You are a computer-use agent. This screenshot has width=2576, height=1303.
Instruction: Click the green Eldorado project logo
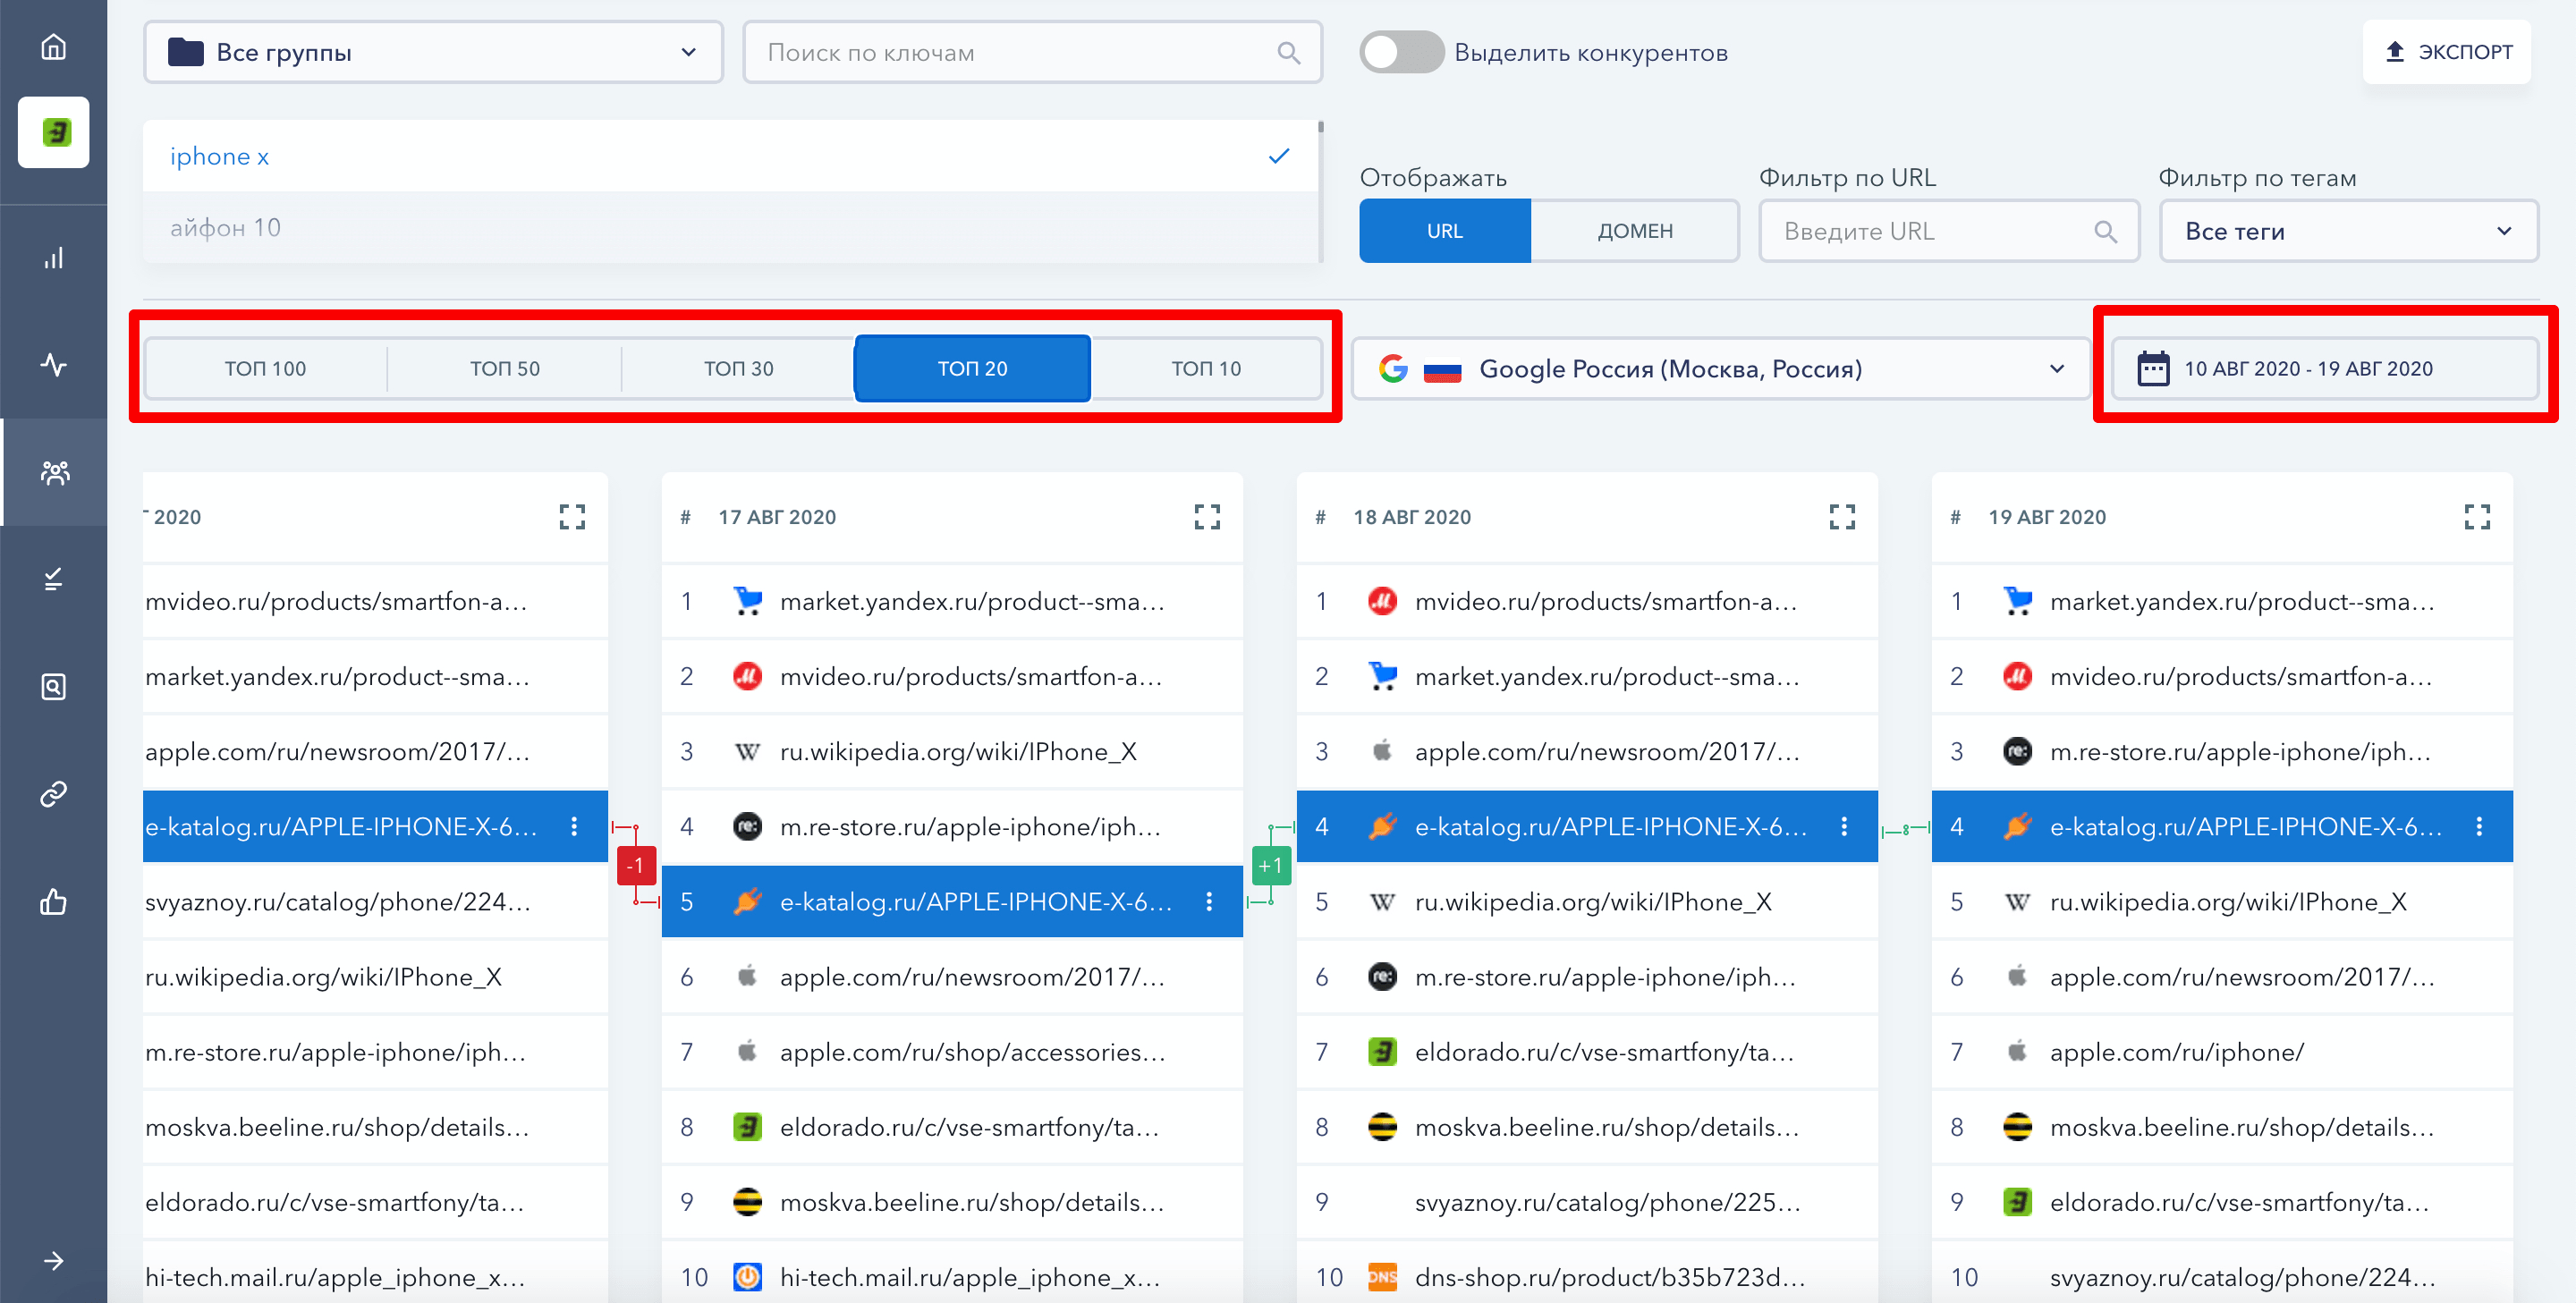pos(54,132)
